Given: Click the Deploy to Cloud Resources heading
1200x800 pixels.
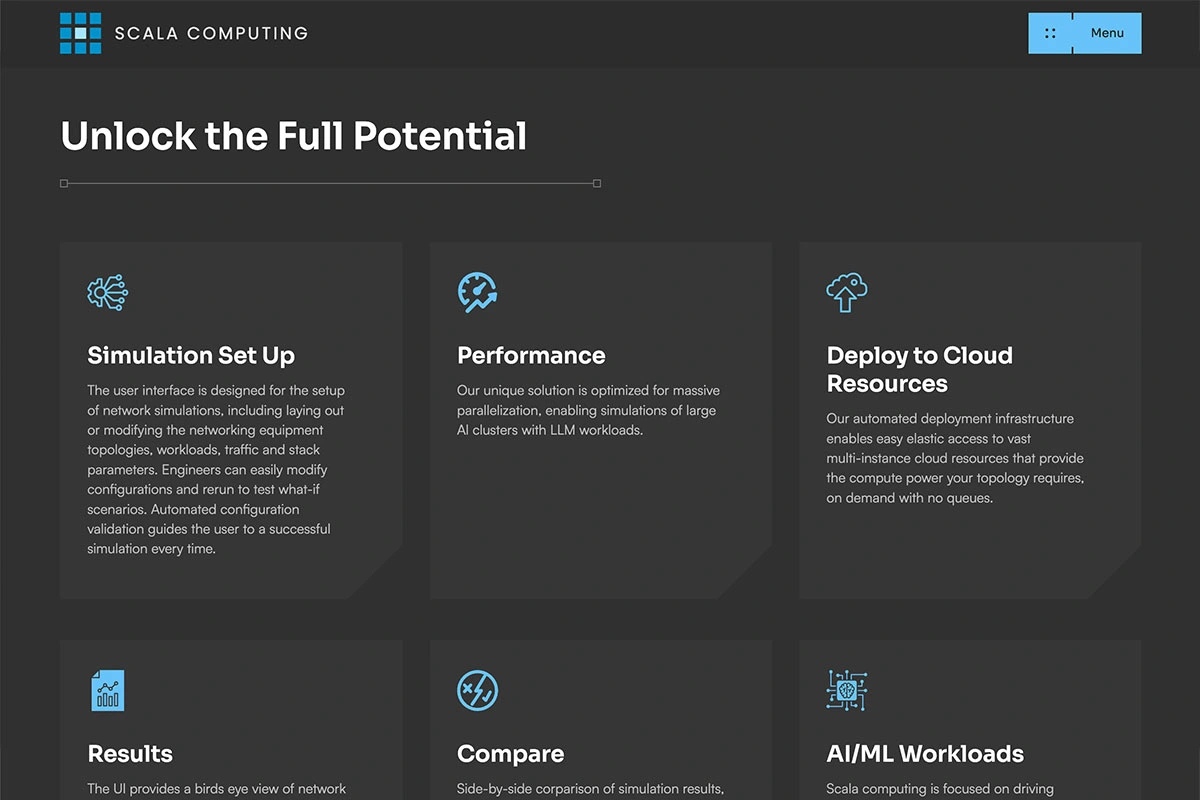Looking at the screenshot, I should tap(919, 369).
